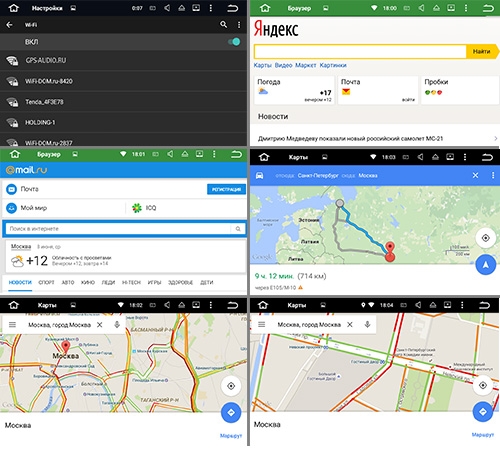Click magnifier icon in mail.ru search field
The height and width of the screenshot is (451, 500).
(238, 229)
